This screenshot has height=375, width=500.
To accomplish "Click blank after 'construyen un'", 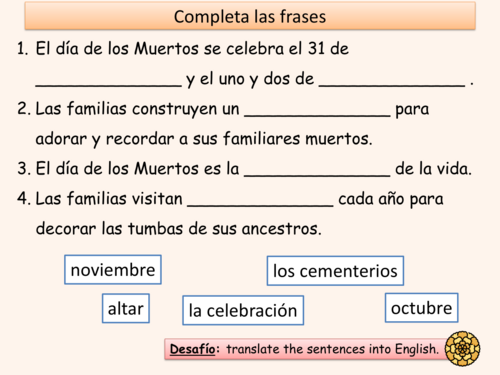I will pyautogui.click(x=317, y=115).
